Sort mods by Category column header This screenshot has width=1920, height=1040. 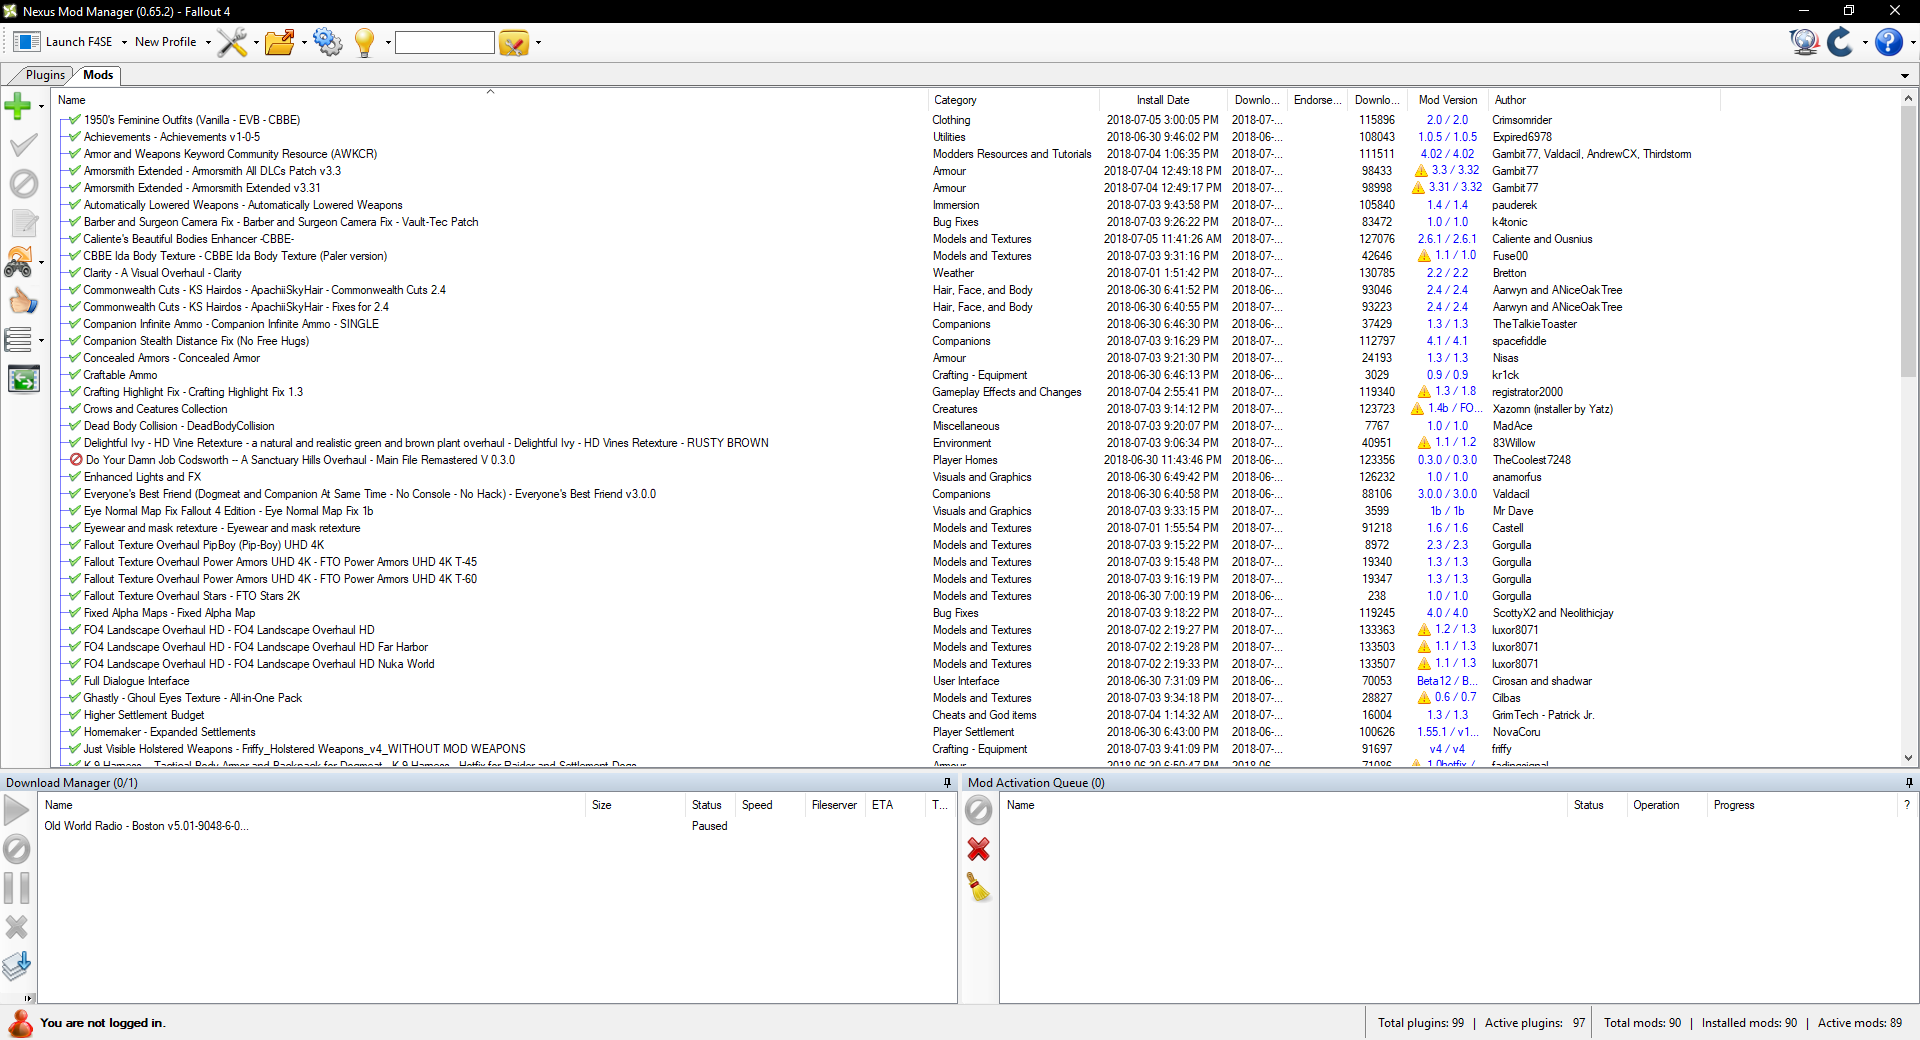click(x=955, y=100)
